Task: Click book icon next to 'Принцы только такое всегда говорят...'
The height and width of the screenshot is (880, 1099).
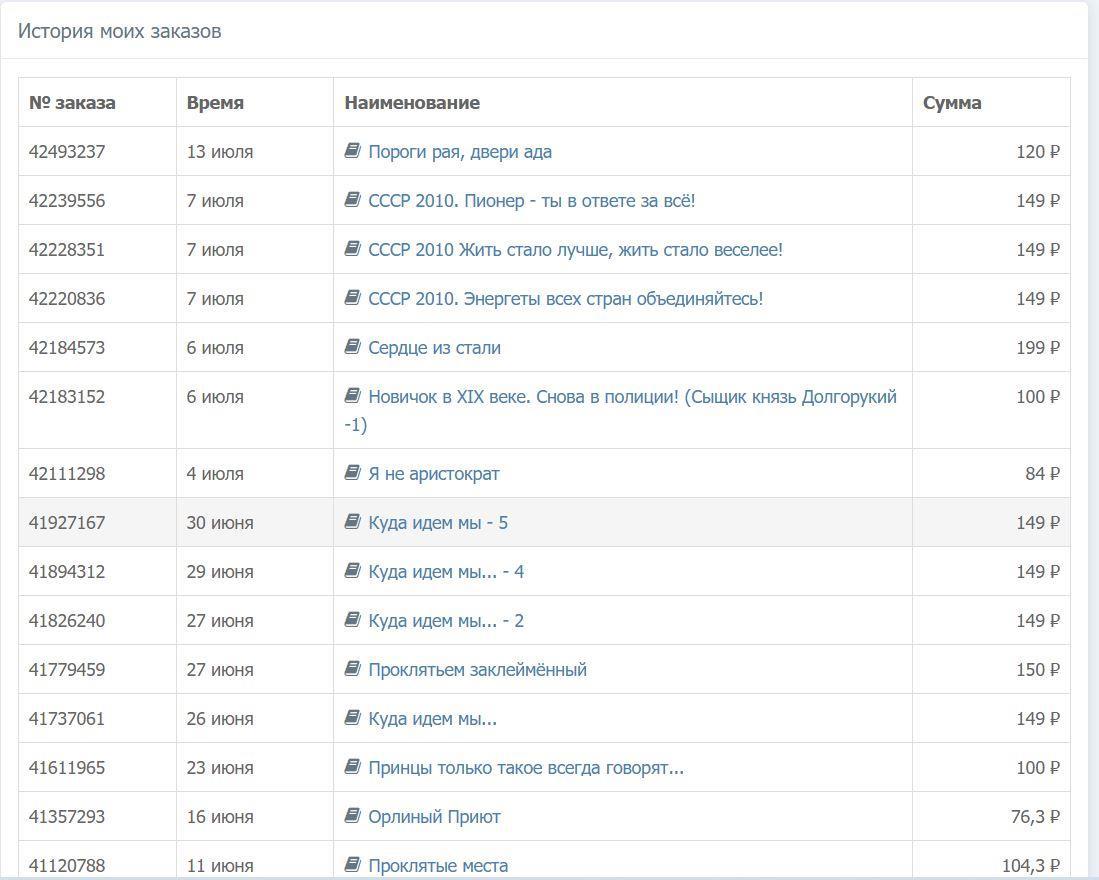Action: coord(352,767)
